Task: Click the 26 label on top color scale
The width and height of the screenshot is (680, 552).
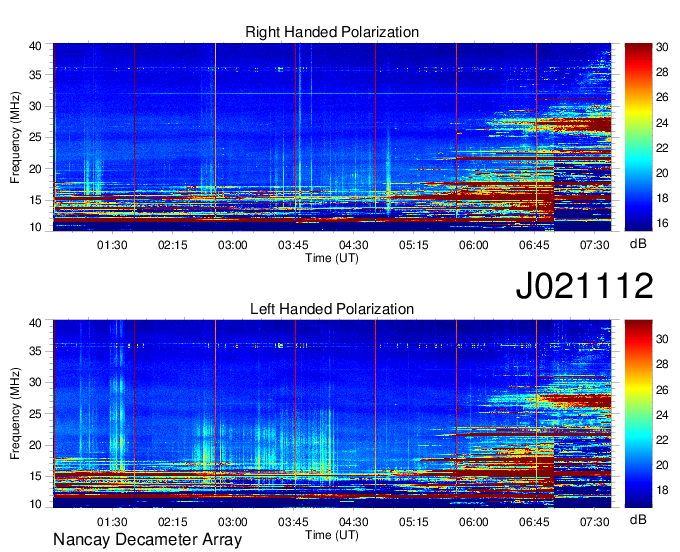Action: click(662, 97)
